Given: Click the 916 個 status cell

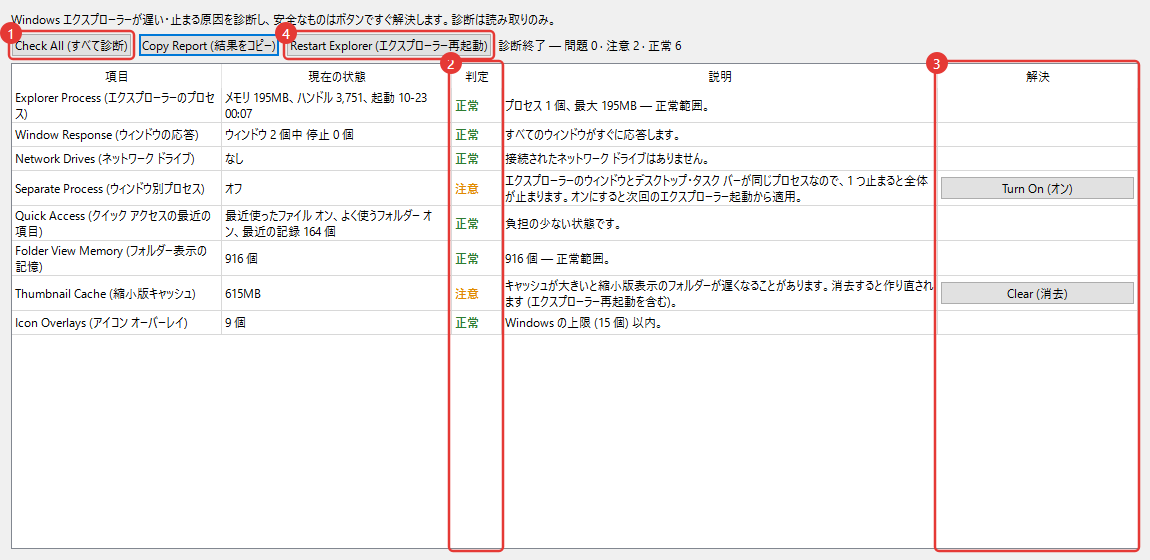Looking at the screenshot, I should [x=337, y=259].
